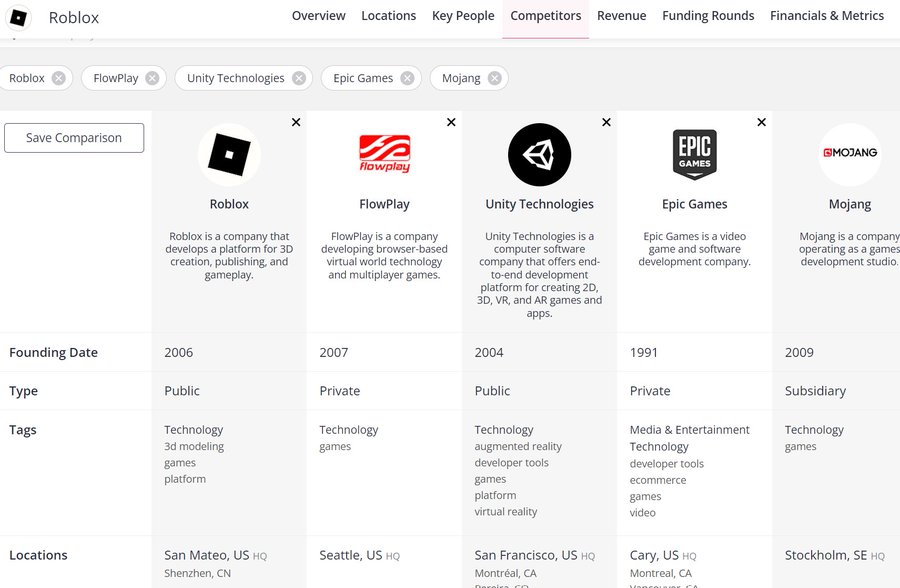Click Roblox founding date 2006
This screenshot has width=900, height=588.
point(179,353)
